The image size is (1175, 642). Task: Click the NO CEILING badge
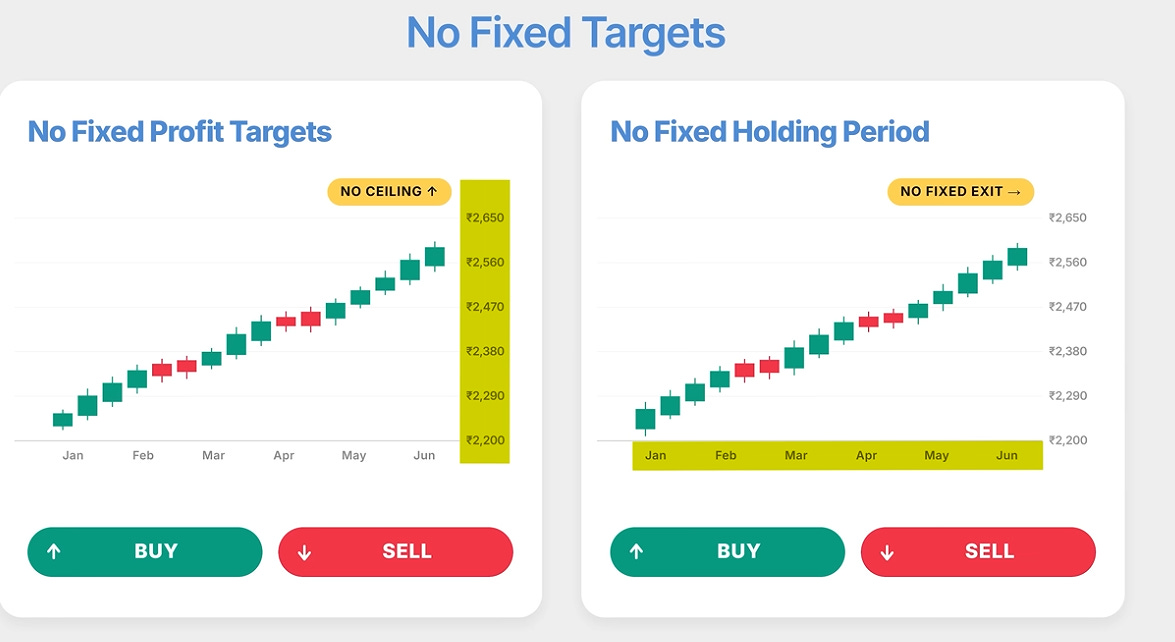pos(390,192)
